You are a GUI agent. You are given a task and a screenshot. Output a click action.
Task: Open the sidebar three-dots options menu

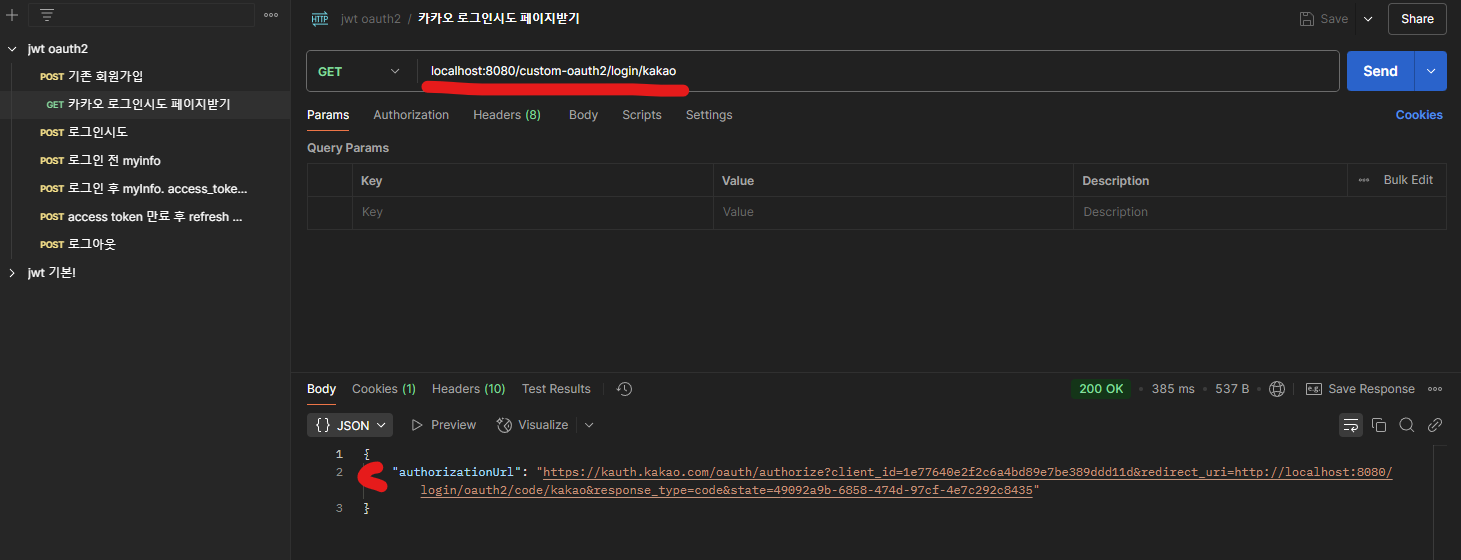271,15
